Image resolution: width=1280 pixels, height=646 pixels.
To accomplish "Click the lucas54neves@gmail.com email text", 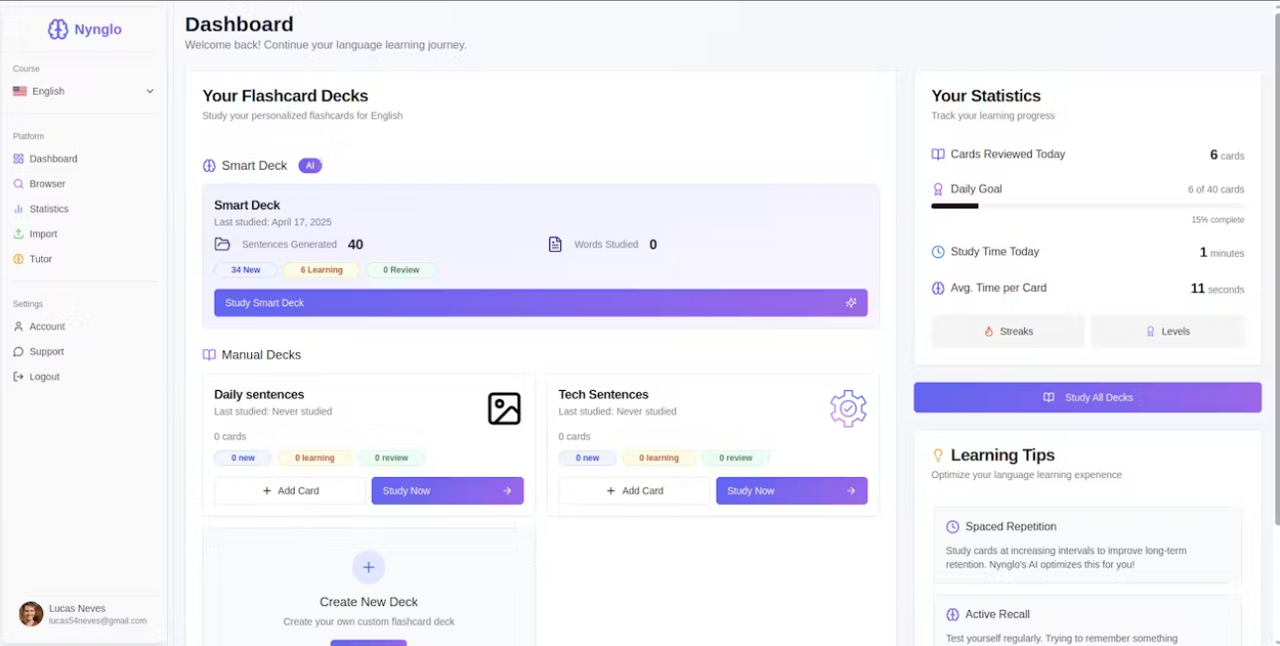I will 98,621.
